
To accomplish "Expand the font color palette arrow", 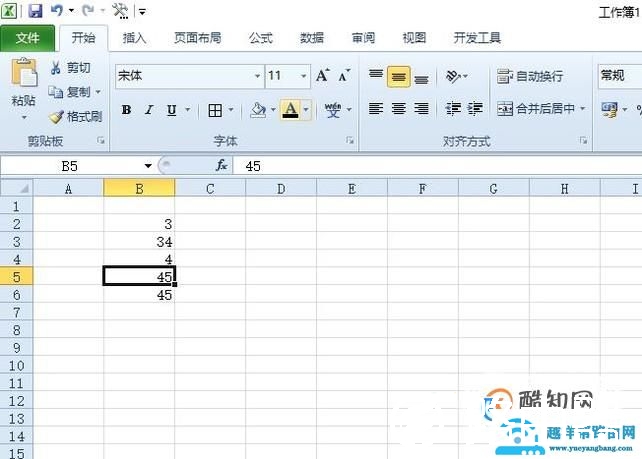I will click(x=306, y=110).
